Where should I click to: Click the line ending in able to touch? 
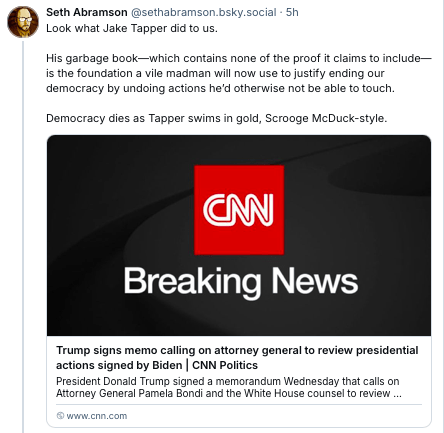(x=220, y=88)
